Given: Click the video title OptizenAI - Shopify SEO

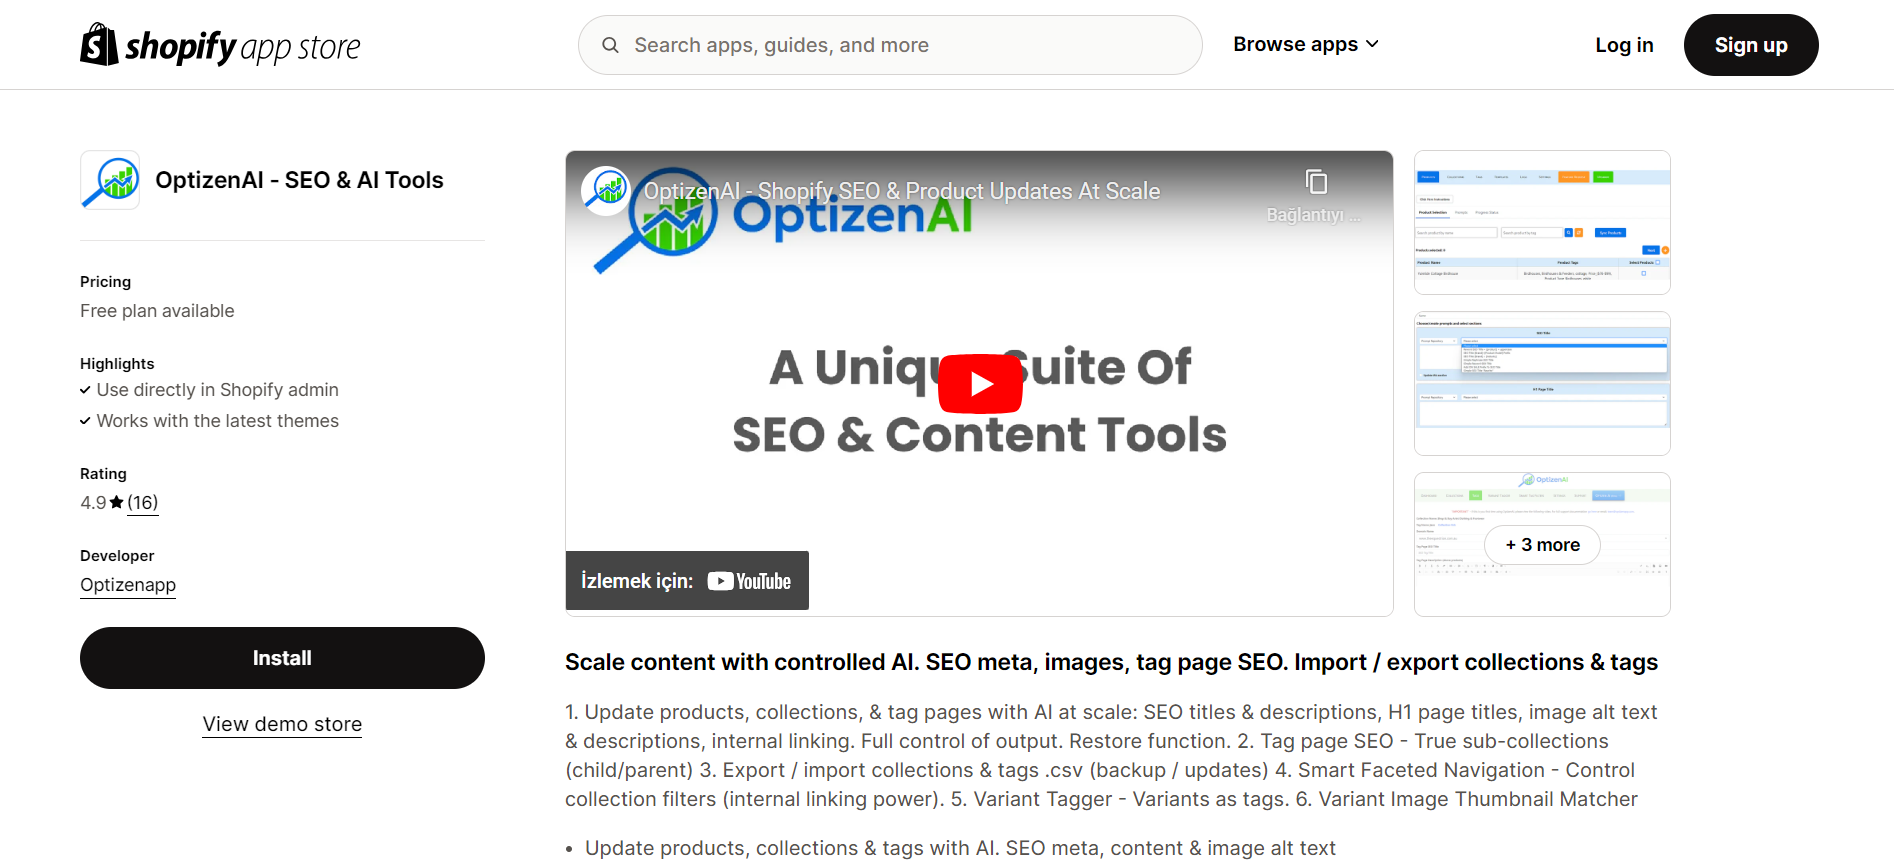Looking at the screenshot, I should pyautogui.click(x=902, y=191).
